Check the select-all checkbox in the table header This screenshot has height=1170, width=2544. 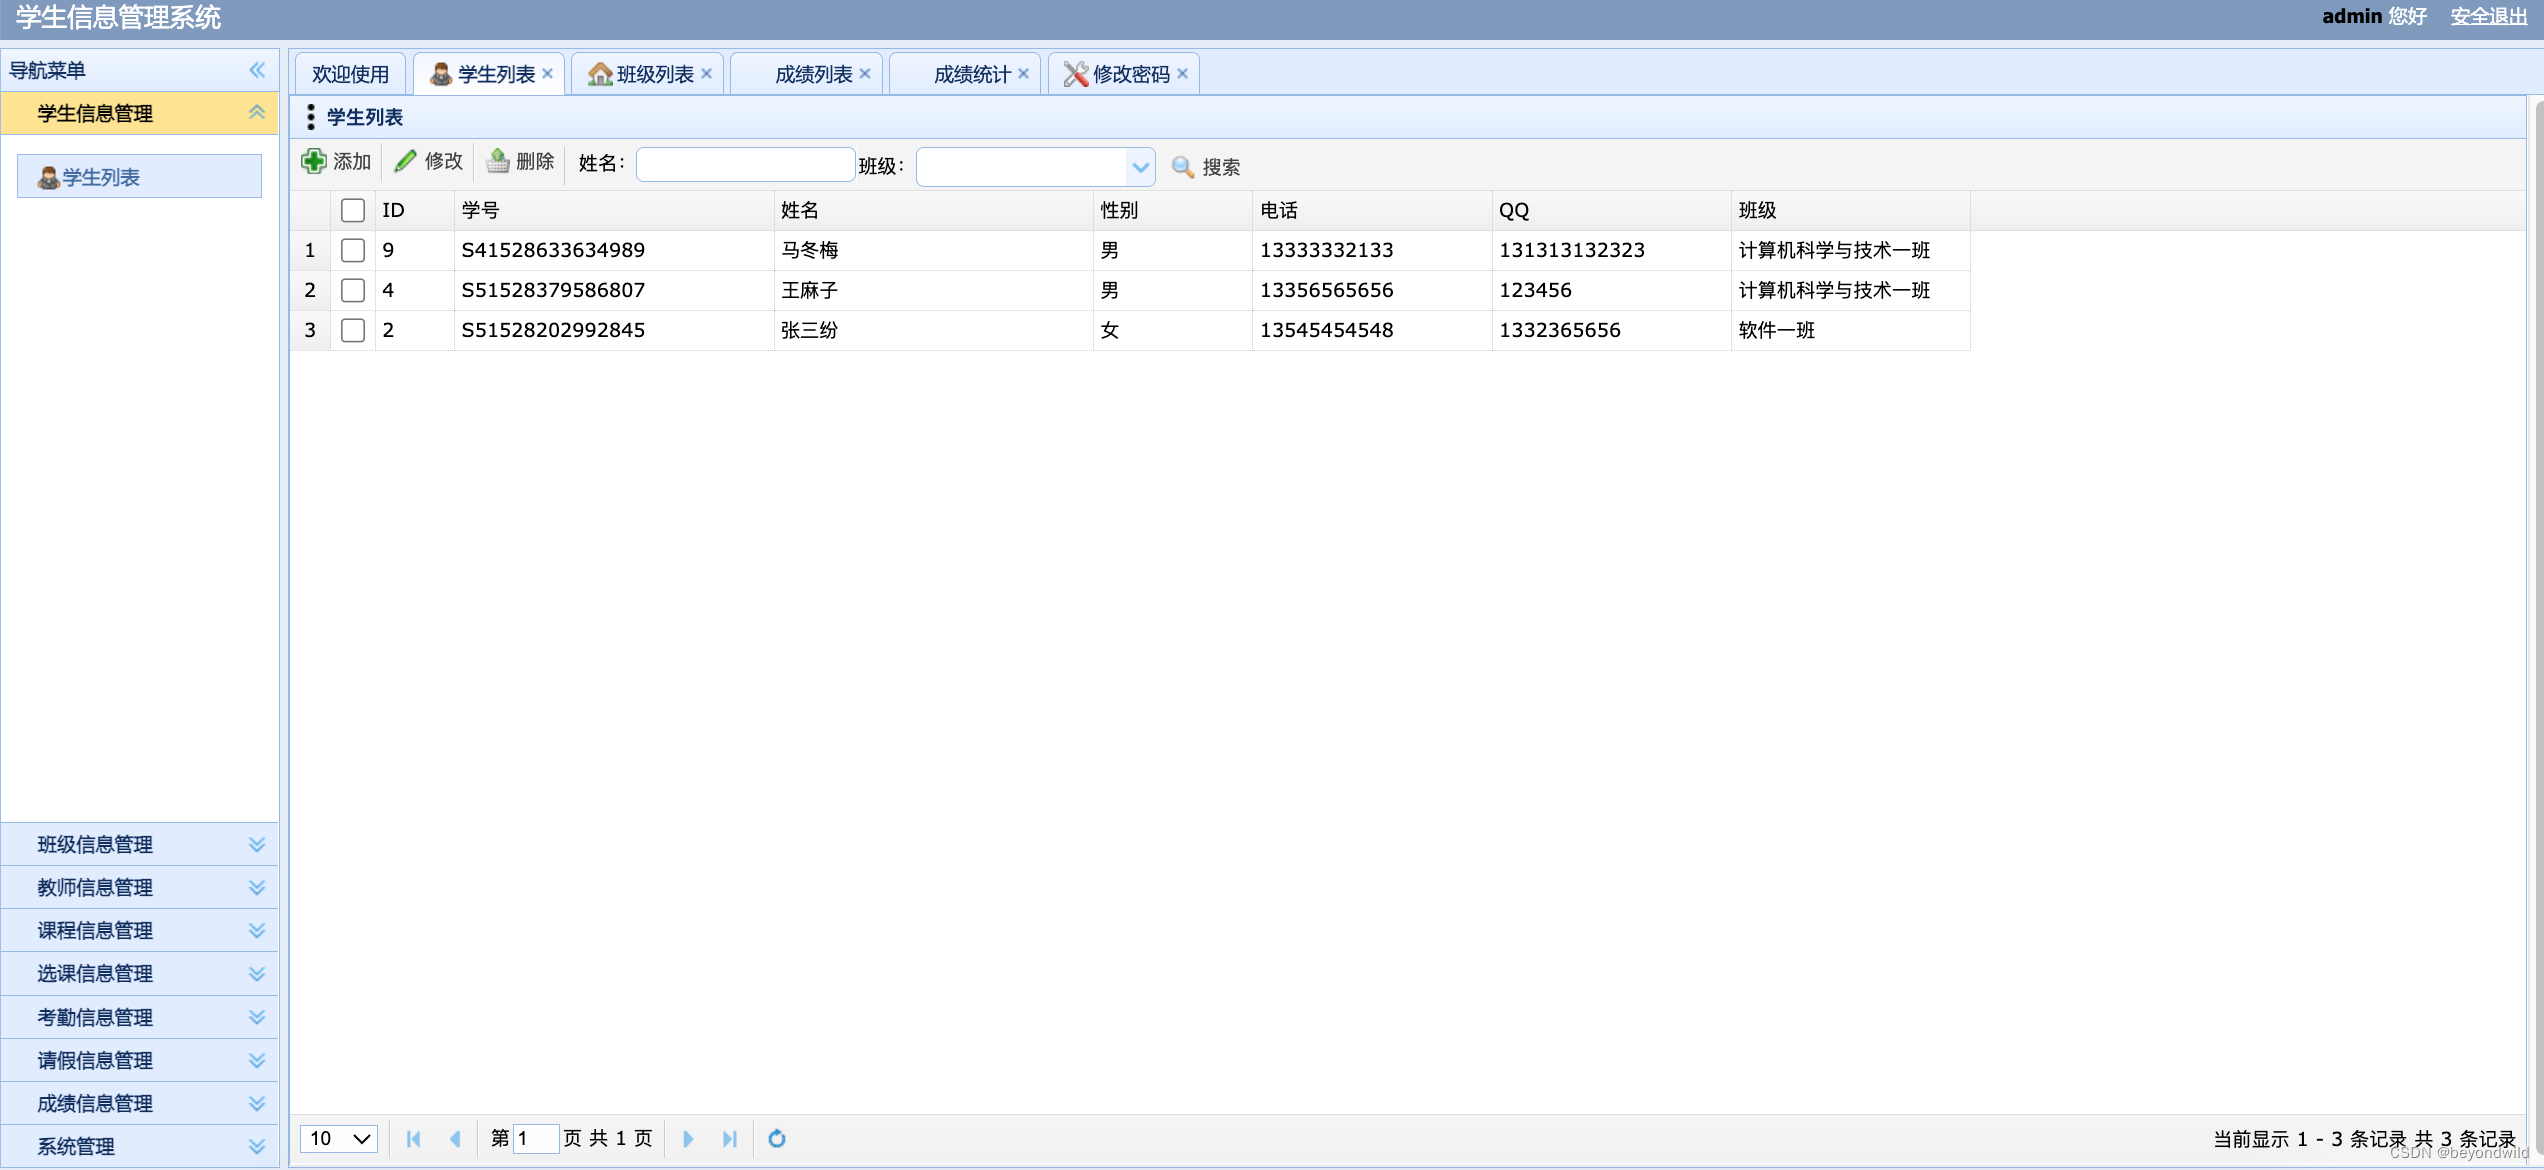pos(352,210)
